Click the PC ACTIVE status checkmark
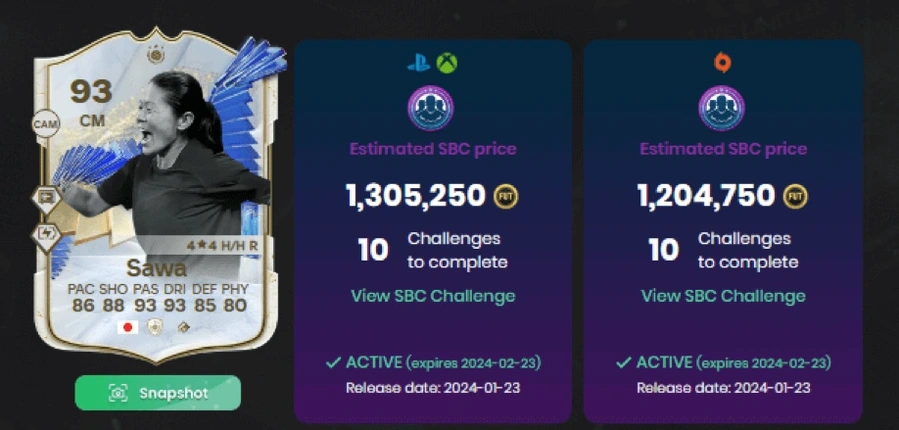This screenshot has height=430, width=899. pyautogui.click(x=624, y=363)
